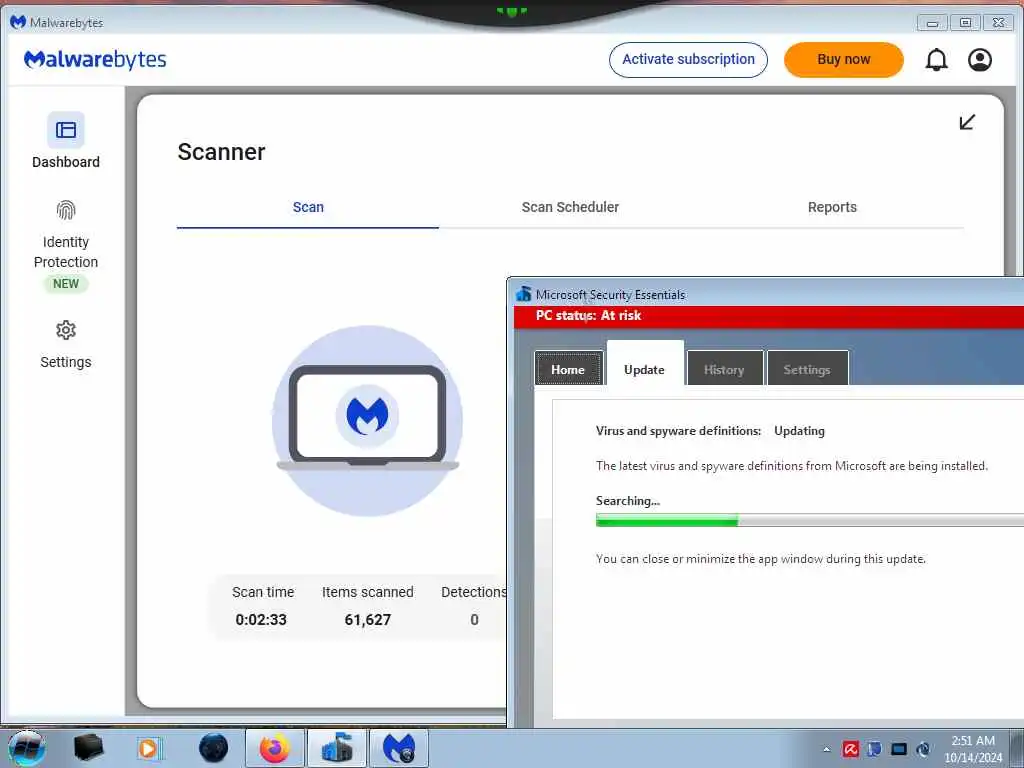Open the user account icon
The width and height of the screenshot is (1024, 768).
pyautogui.click(x=980, y=60)
